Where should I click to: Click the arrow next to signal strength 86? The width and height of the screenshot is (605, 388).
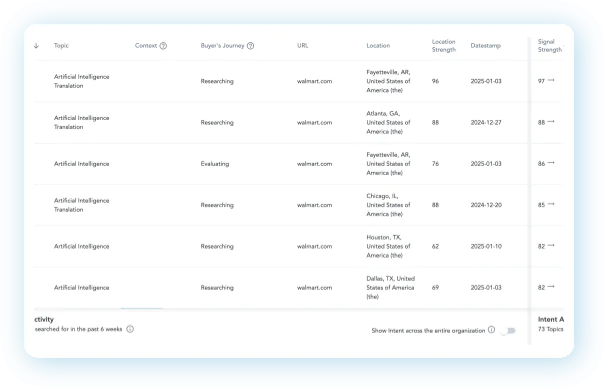click(551, 163)
